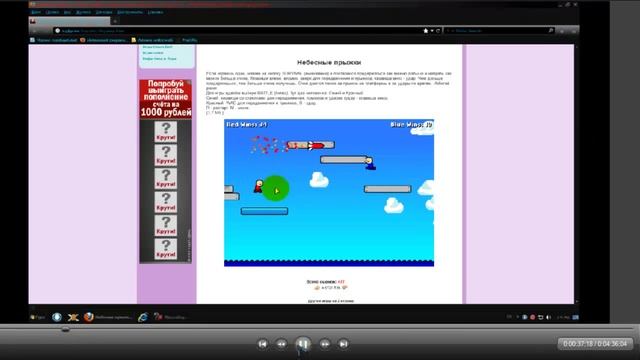Click the bookmark star icon in address bar
640x360 pixels.
point(426,31)
